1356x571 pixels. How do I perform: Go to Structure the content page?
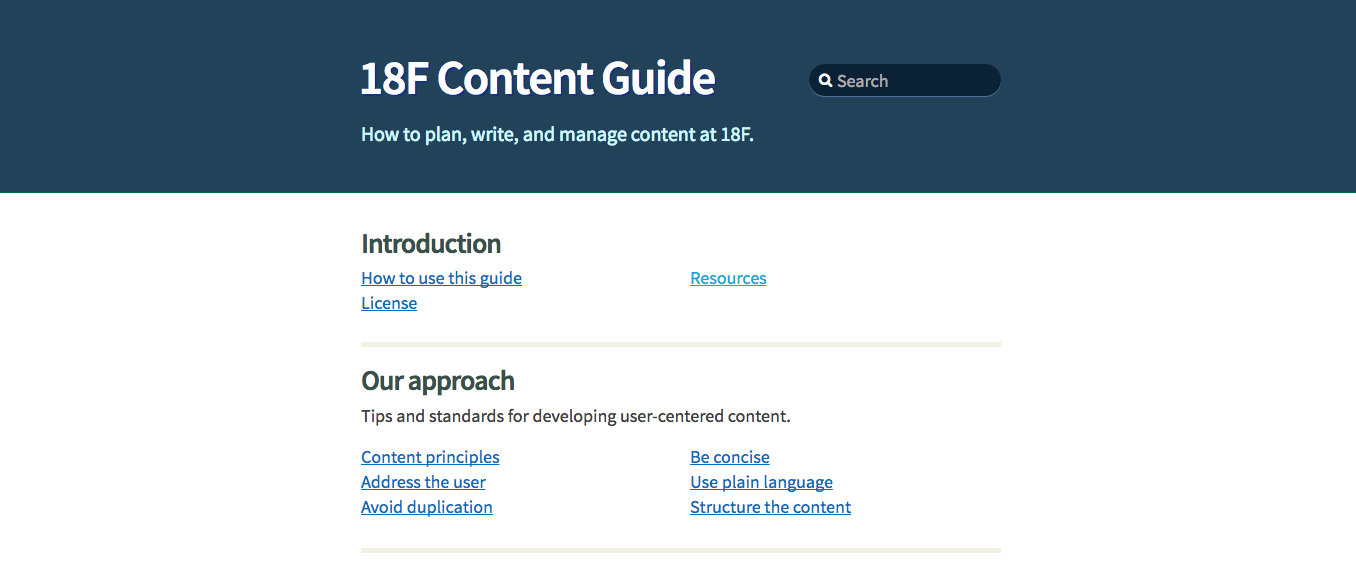770,507
